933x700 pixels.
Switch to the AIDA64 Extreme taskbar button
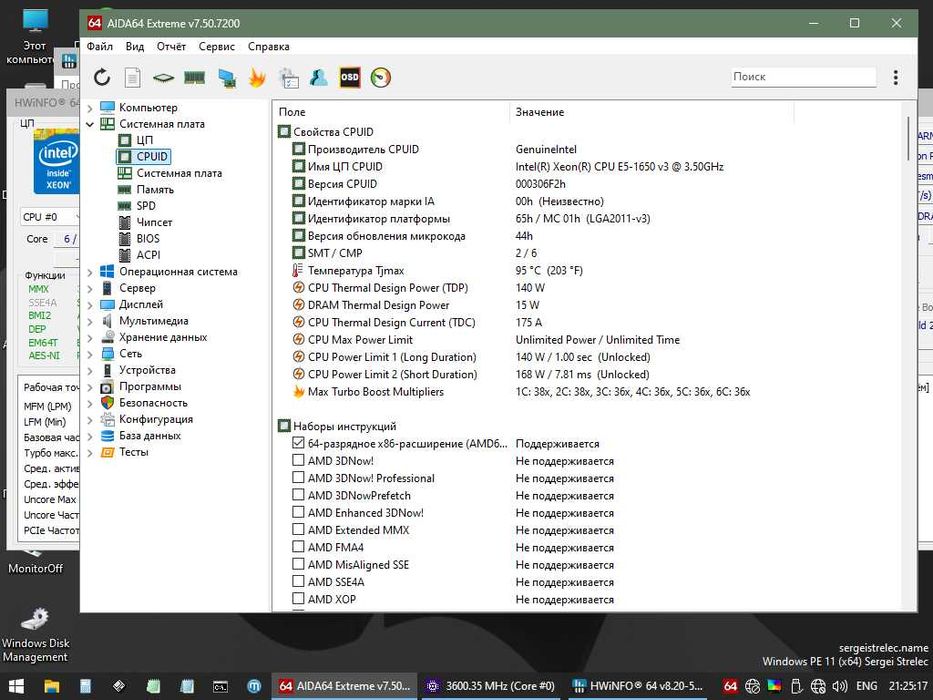345,686
